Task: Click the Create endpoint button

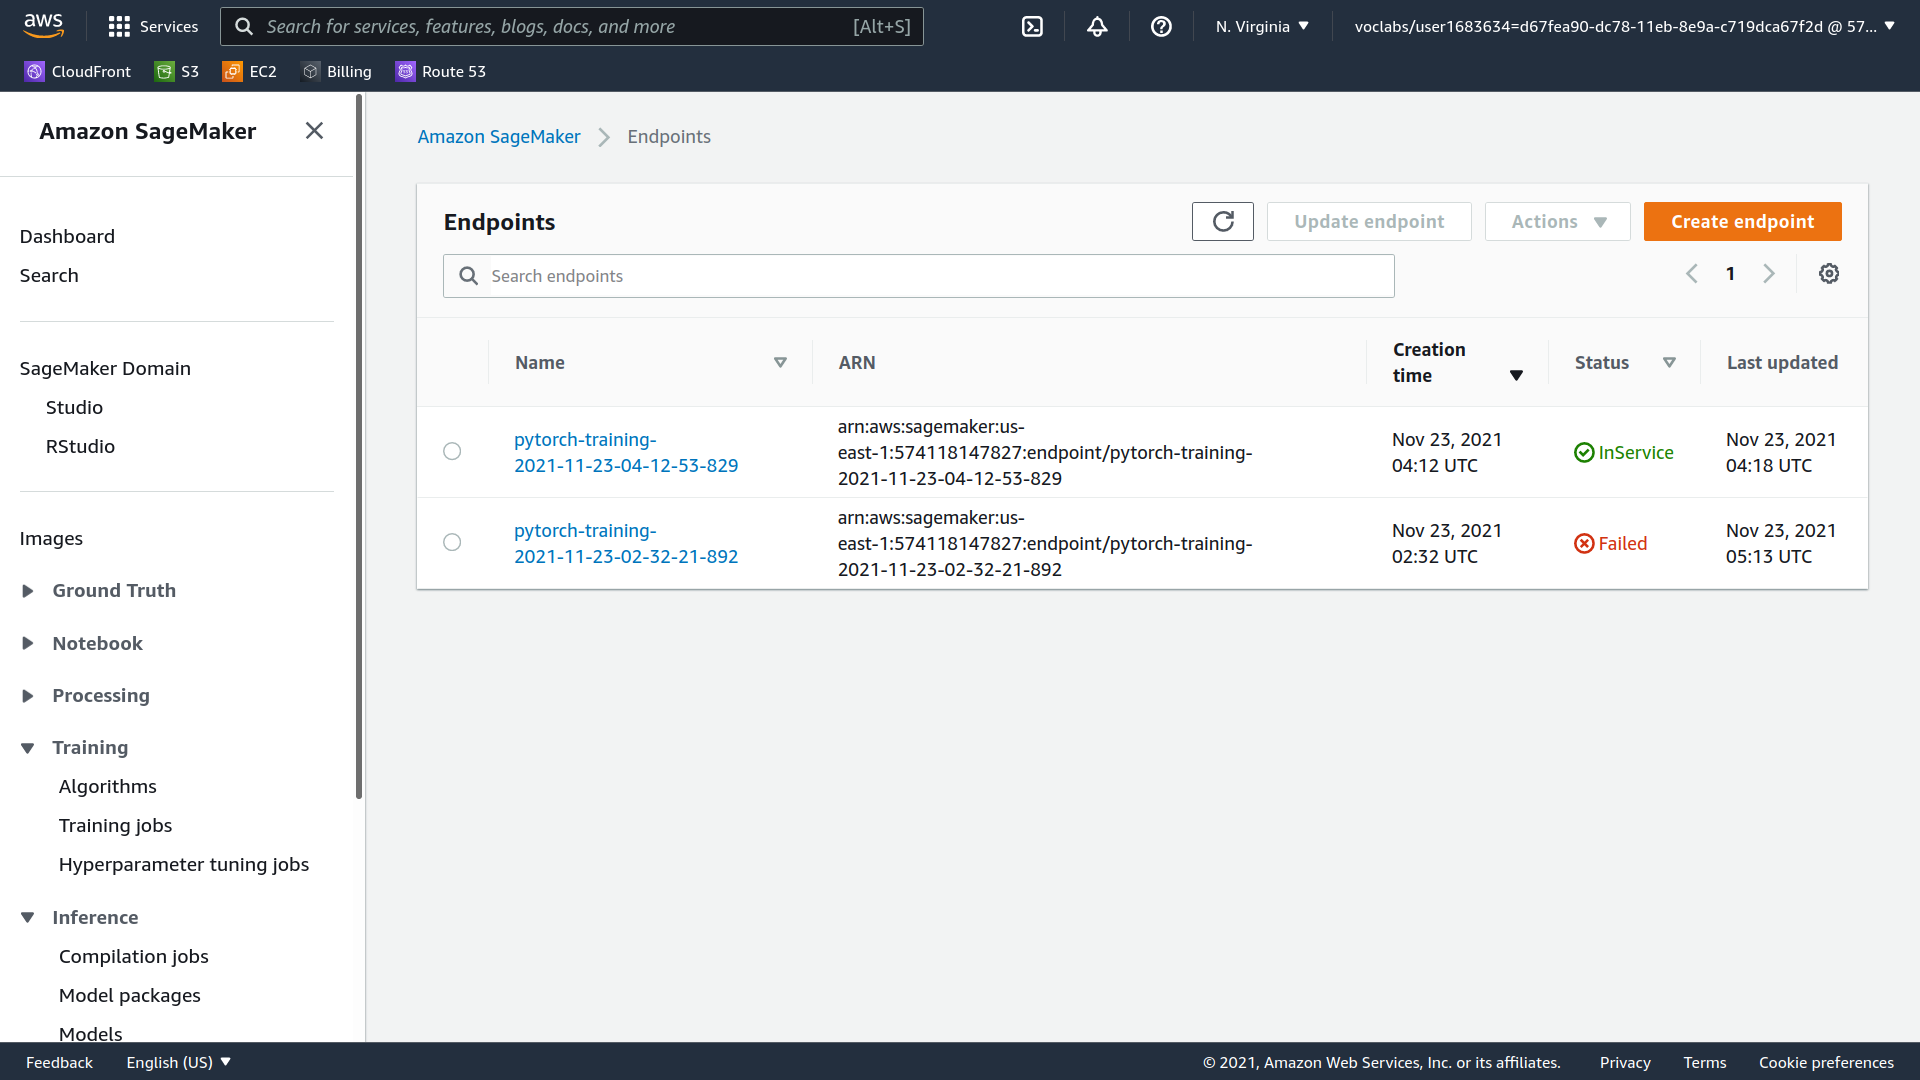Action: 1742,222
